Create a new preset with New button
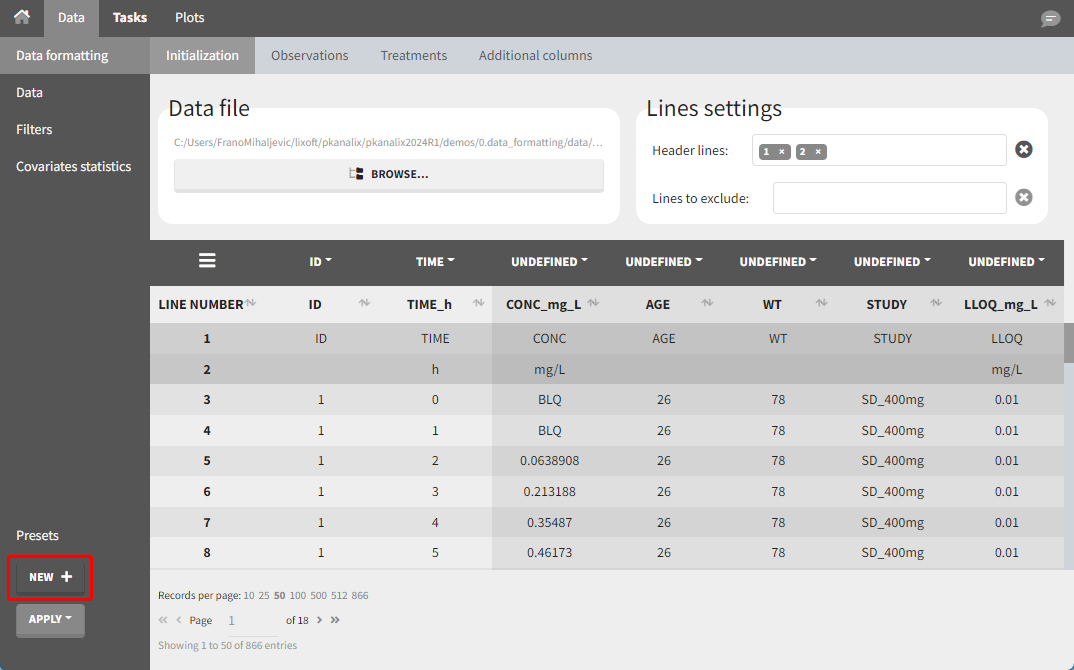This screenshot has width=1074, height=670. (50, 577)
